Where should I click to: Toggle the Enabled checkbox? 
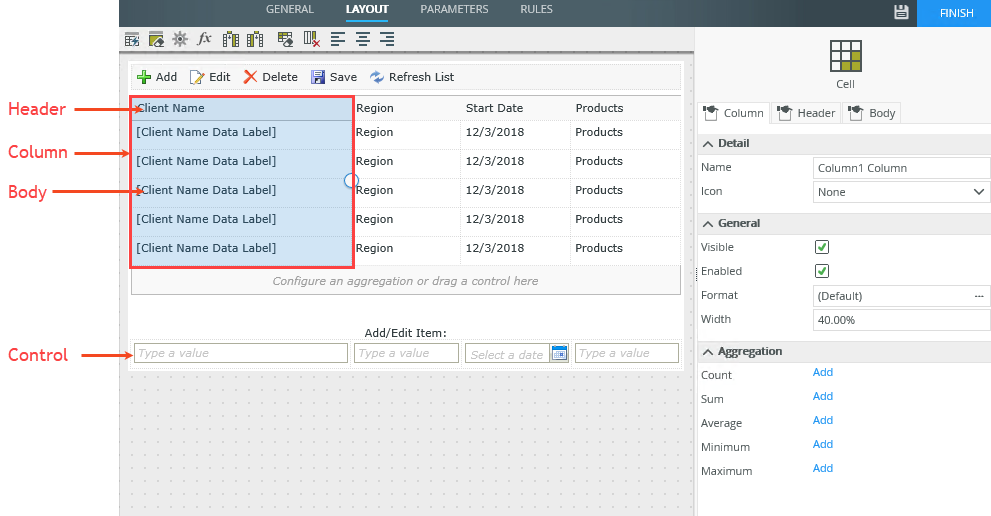(x=822, y=271)
